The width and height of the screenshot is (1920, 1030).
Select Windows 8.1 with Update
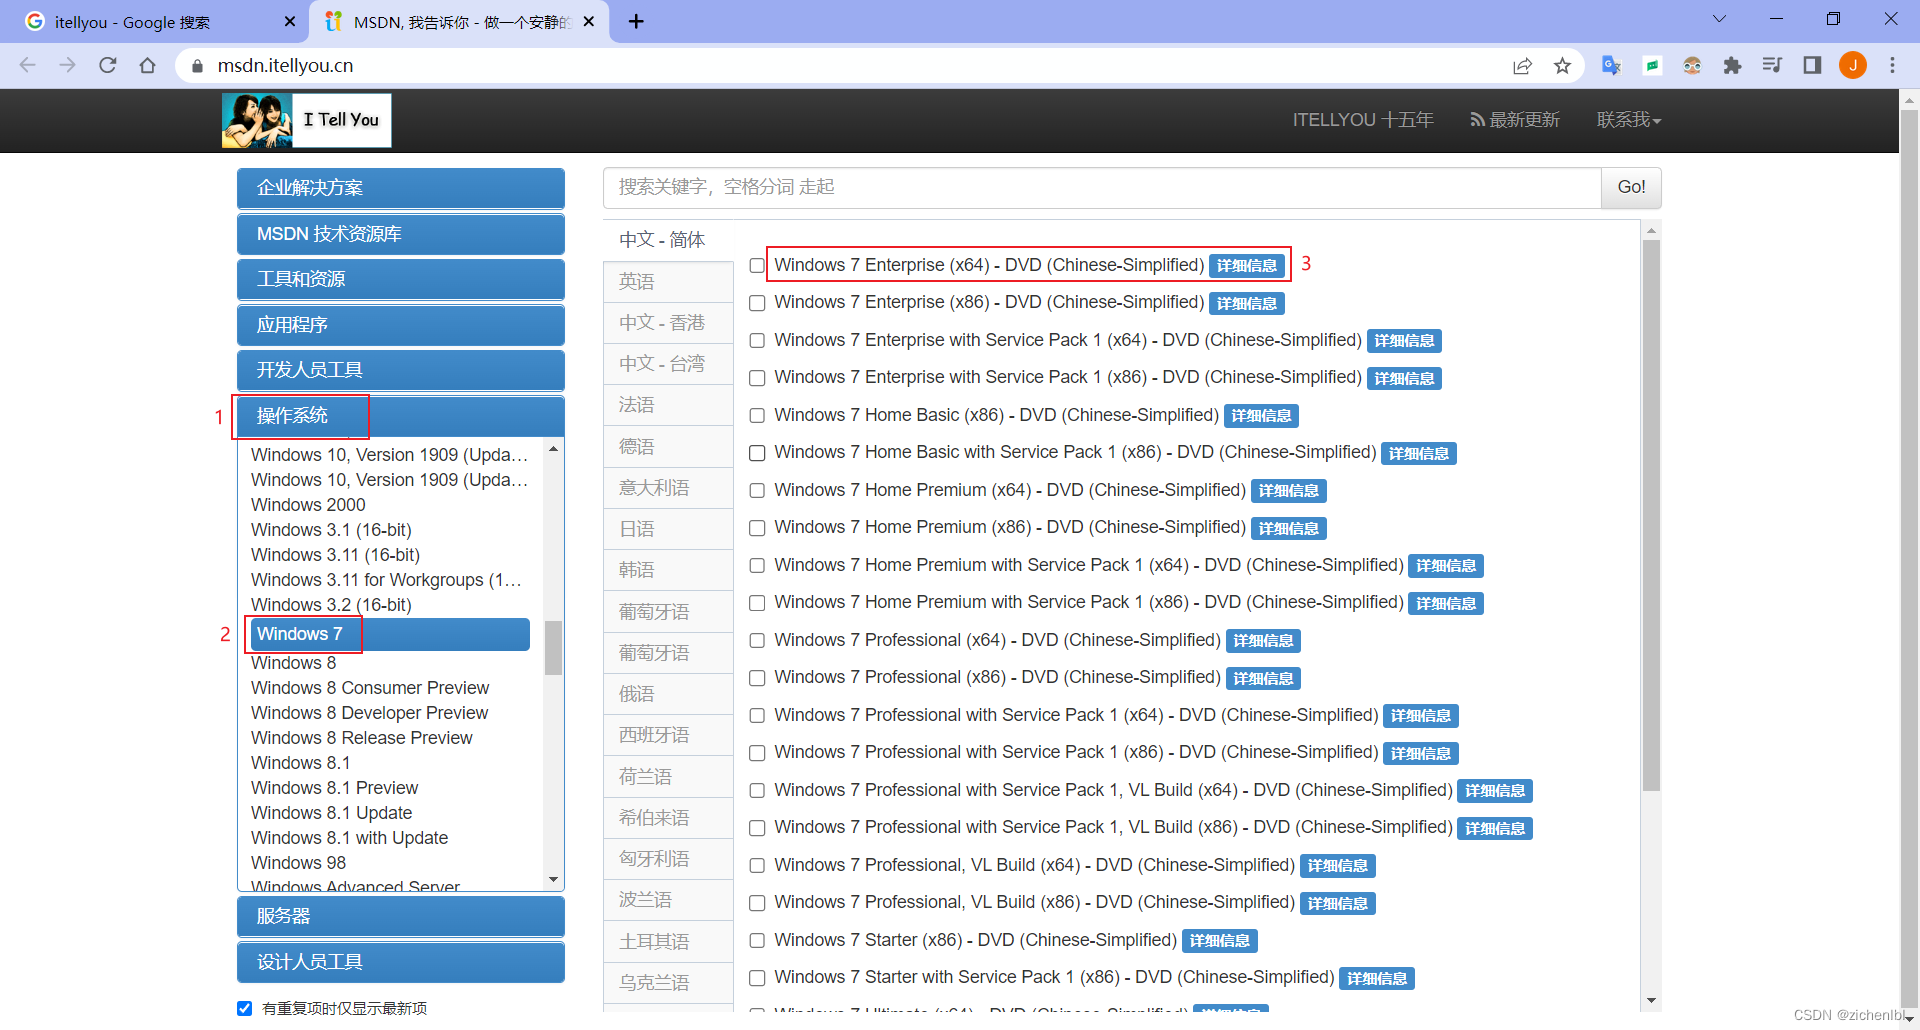pyautogui.click(x=349, y=838)
